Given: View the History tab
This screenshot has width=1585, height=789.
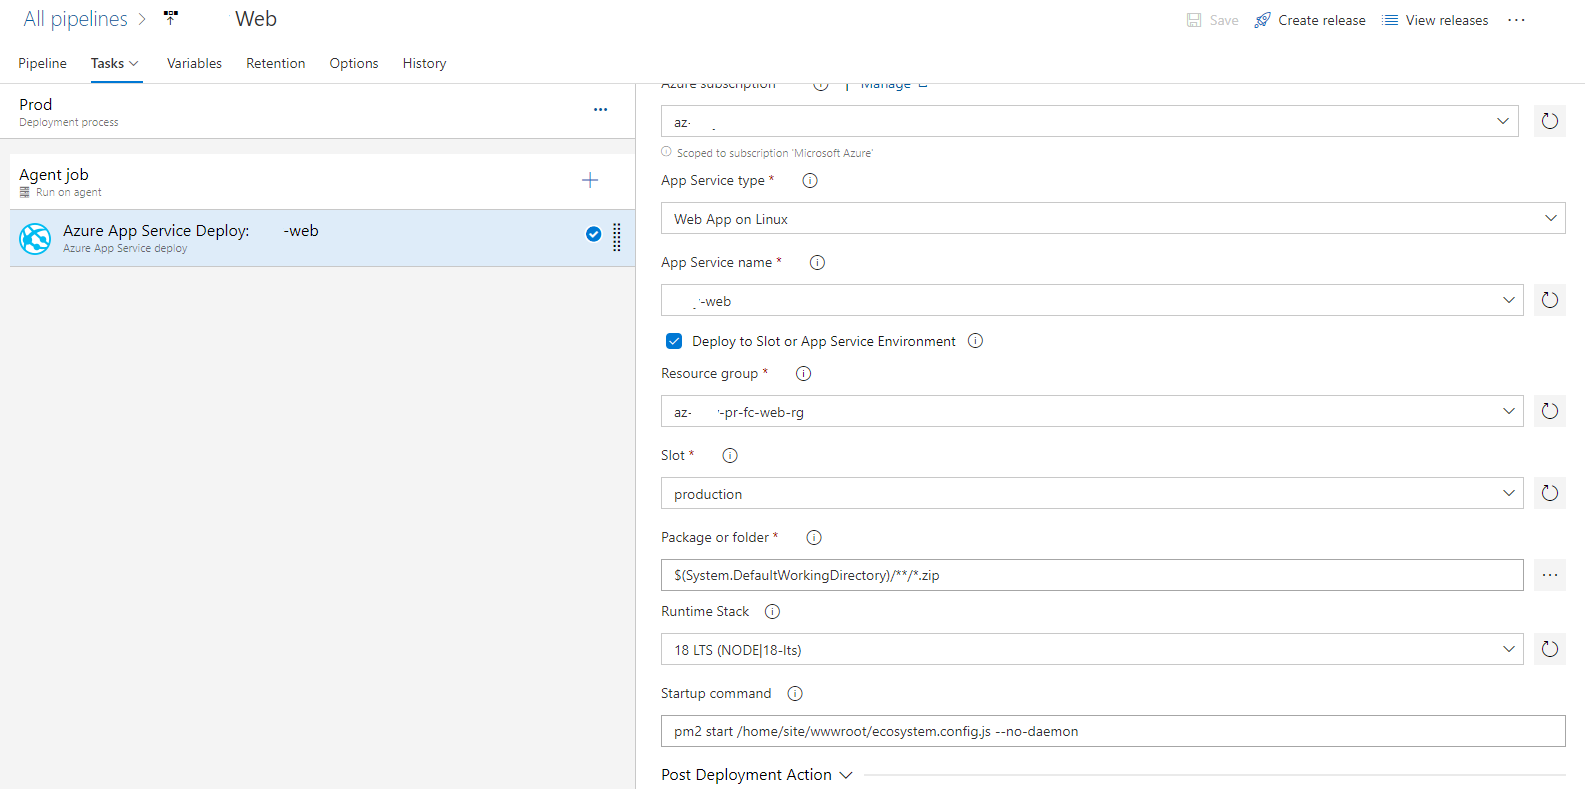Looking at the screenshot, I should pos(425,63).
